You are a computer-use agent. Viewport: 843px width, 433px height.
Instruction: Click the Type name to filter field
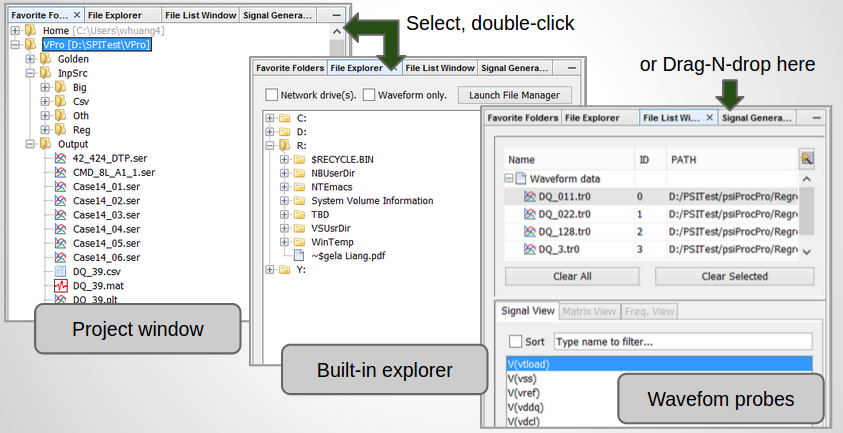point(682,342)
